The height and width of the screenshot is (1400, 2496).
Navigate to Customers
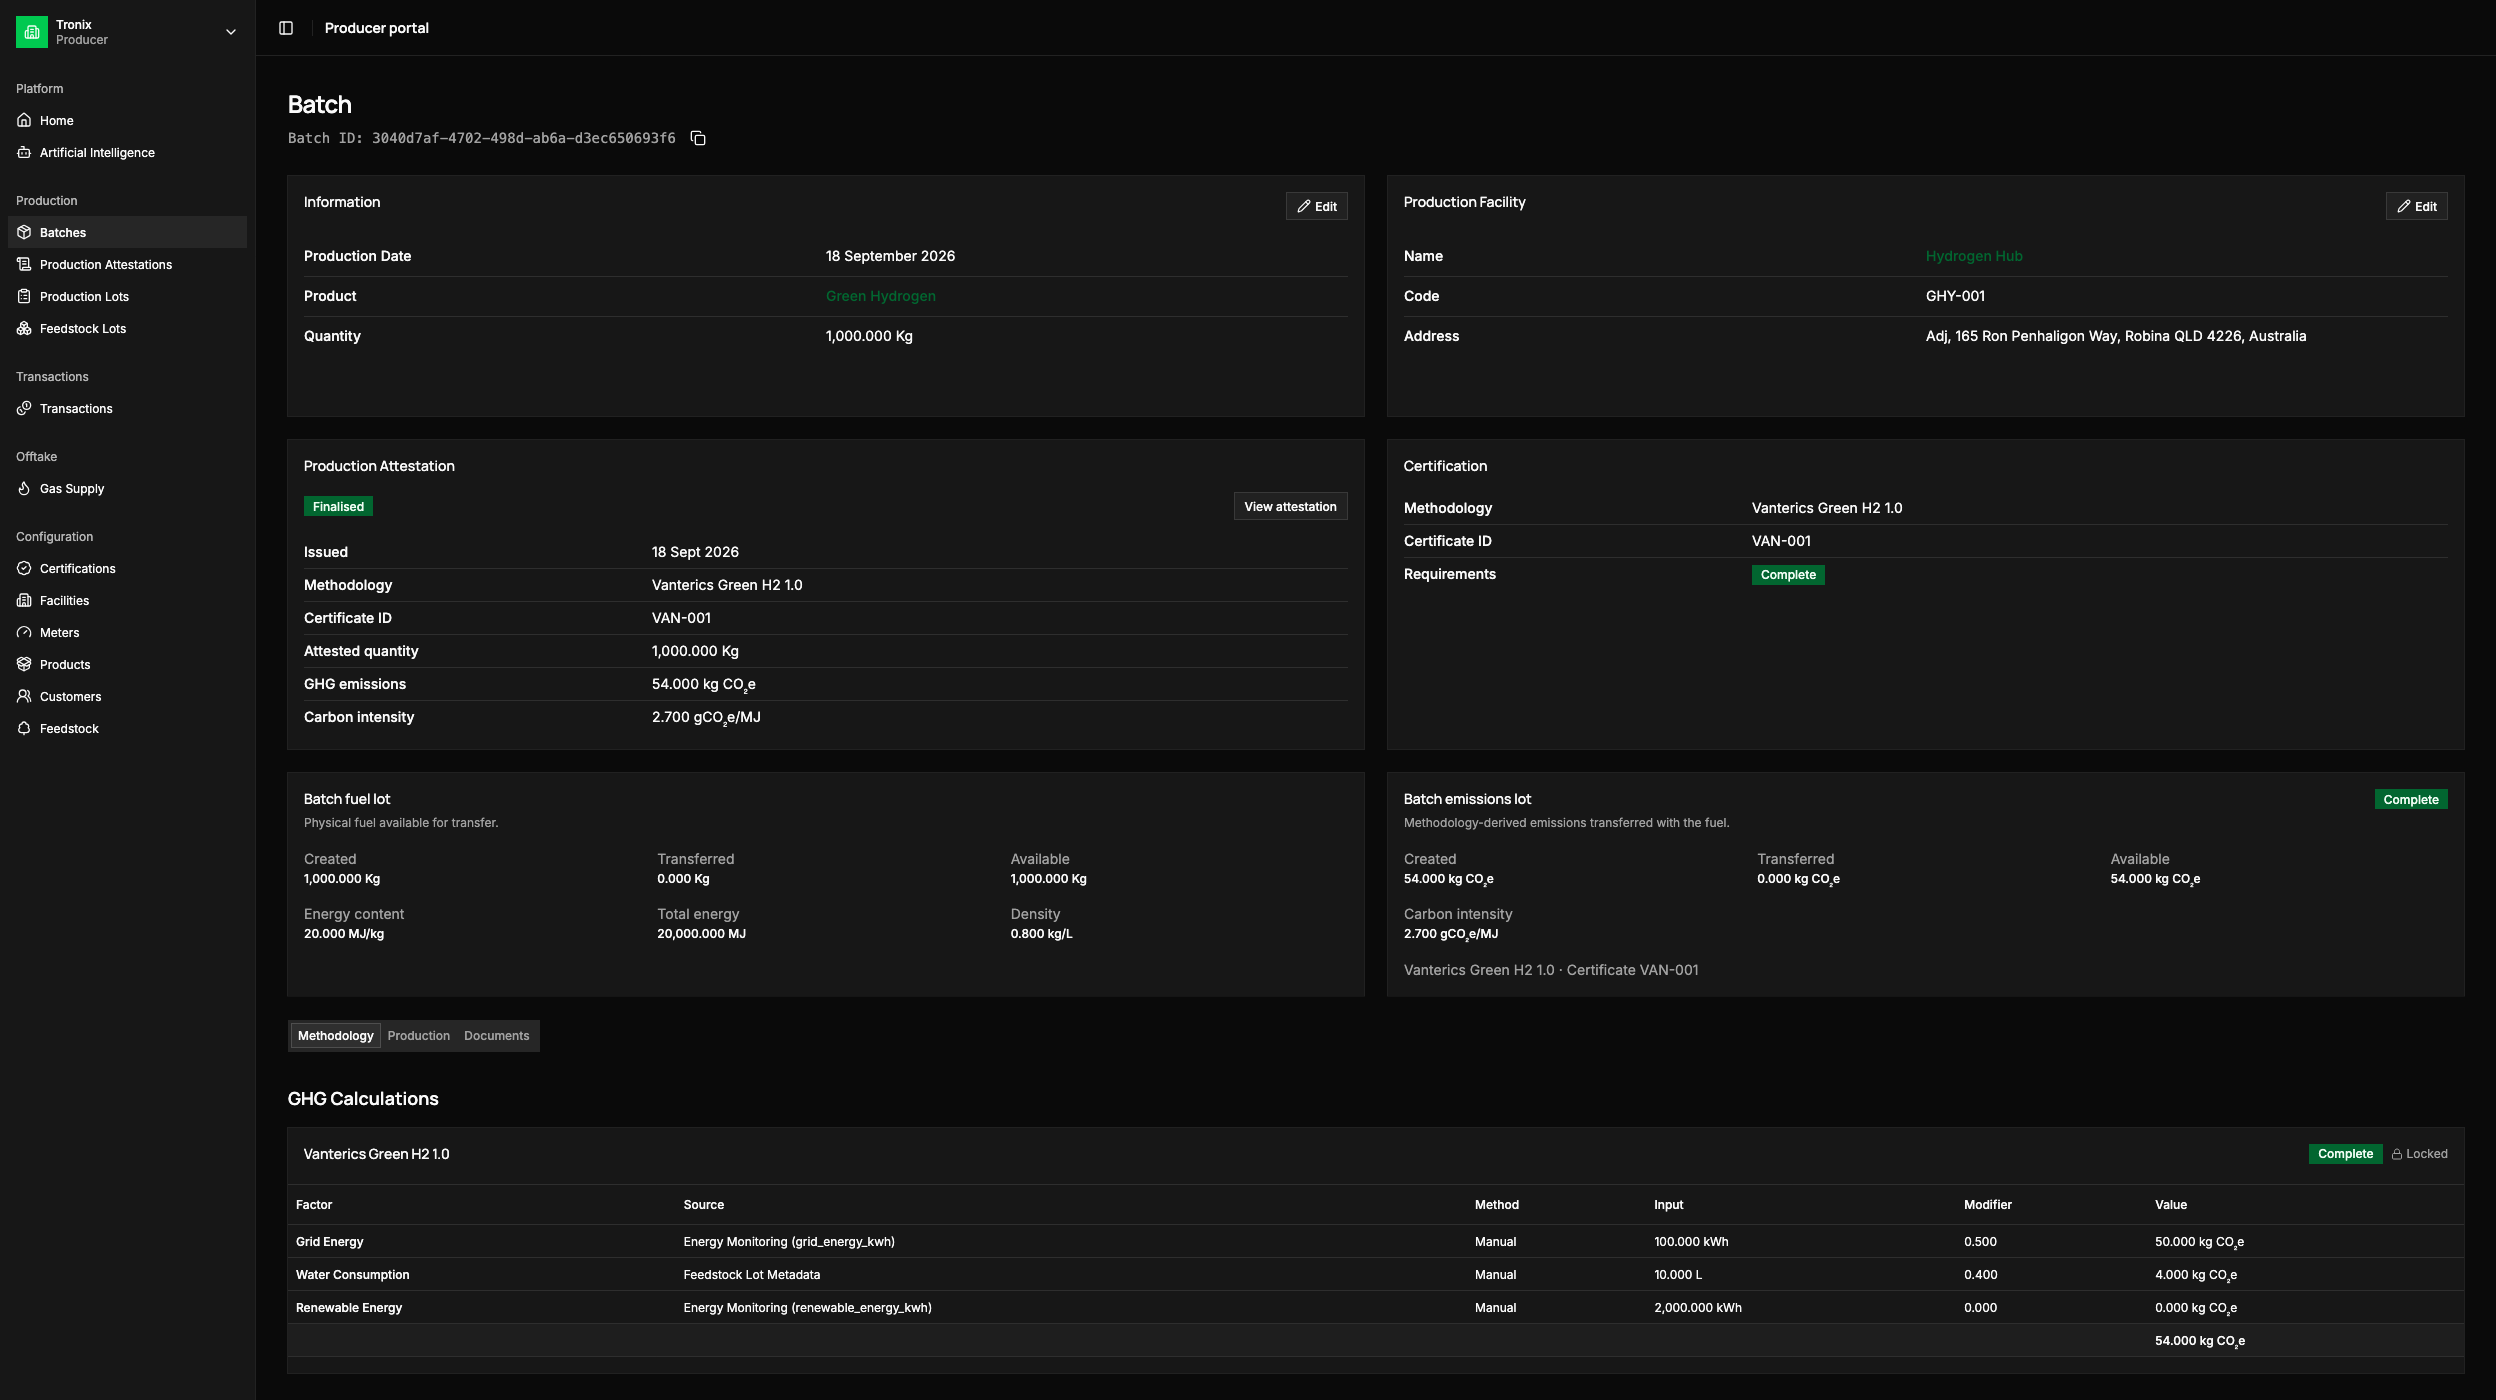tap(127, 696)
